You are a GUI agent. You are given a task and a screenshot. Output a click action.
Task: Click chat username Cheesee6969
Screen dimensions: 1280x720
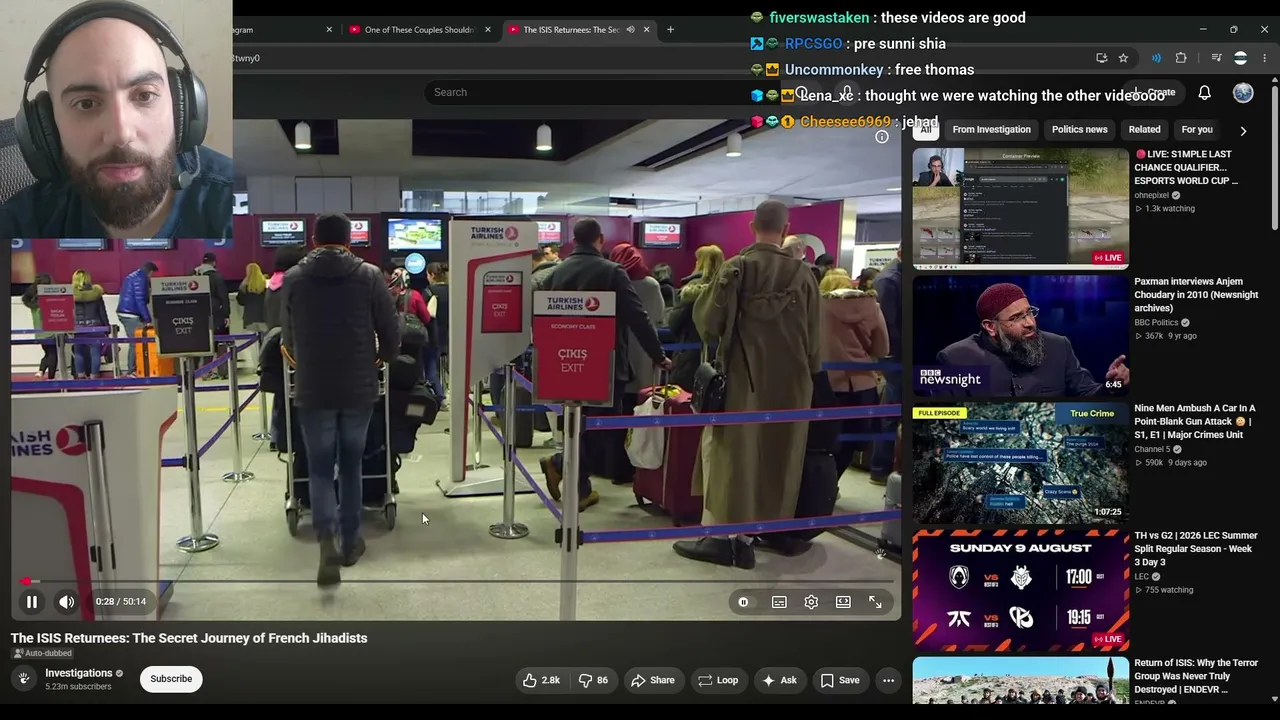click(845, 122)
